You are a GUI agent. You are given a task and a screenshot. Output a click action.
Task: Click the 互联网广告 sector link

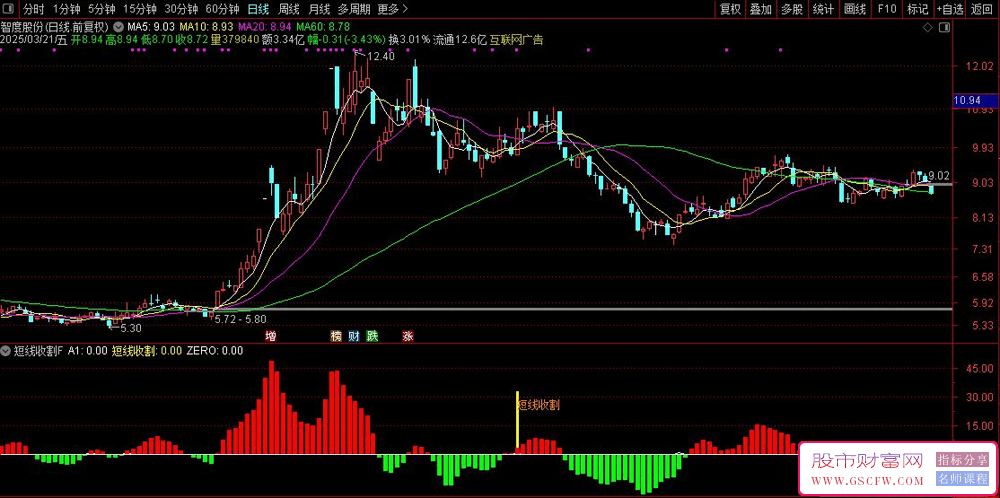pyautogui.click(x=517, y=40)
